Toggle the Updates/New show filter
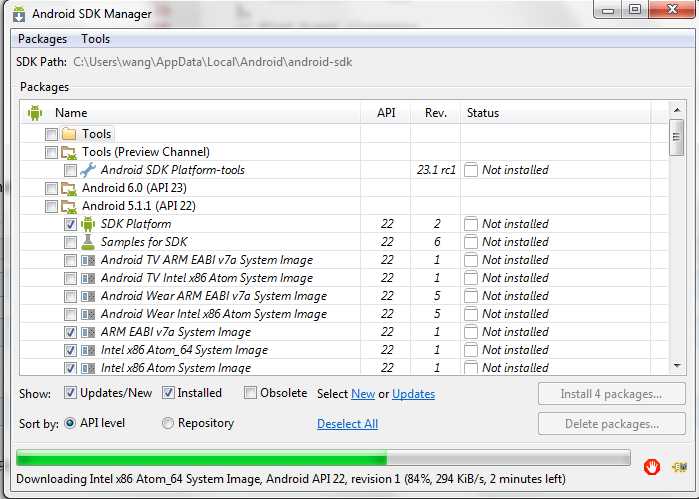 [x=70, y=392]
